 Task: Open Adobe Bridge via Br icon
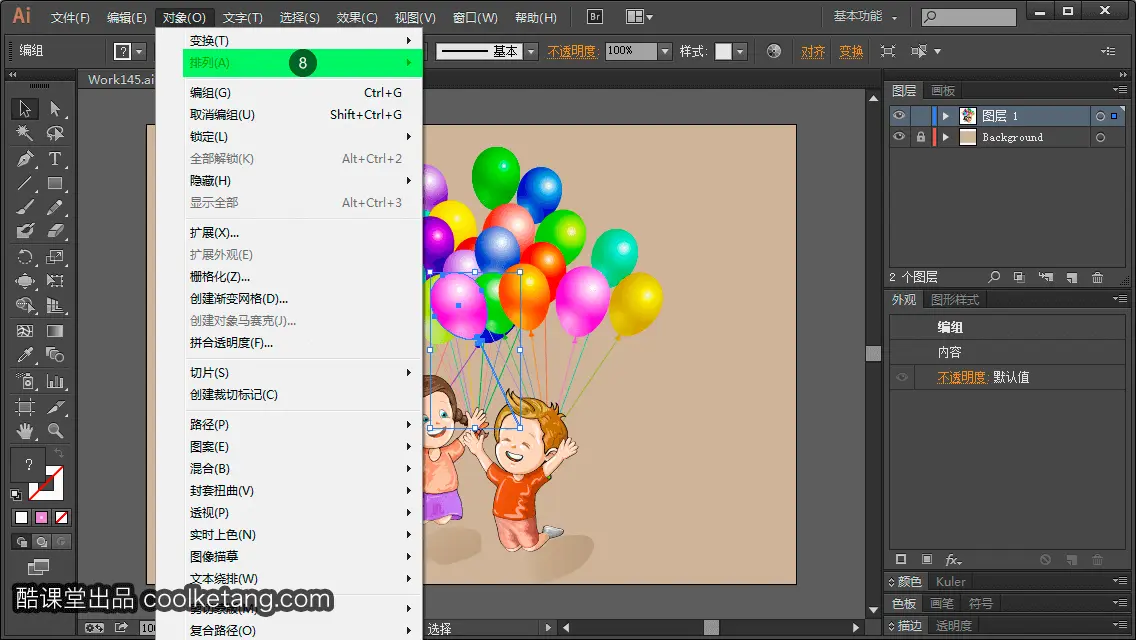[595, 16]
